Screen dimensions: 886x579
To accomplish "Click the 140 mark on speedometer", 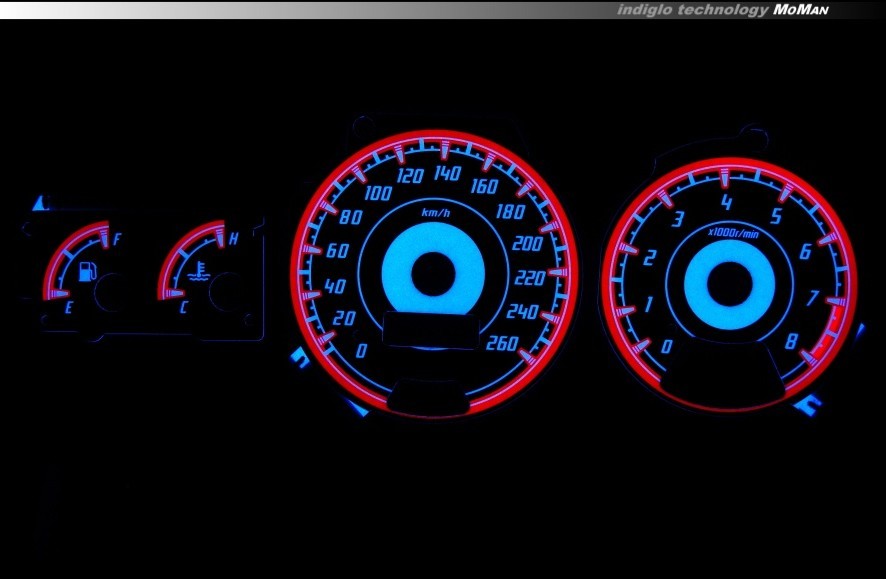I will pyautogui.click(x=446, y=175).
